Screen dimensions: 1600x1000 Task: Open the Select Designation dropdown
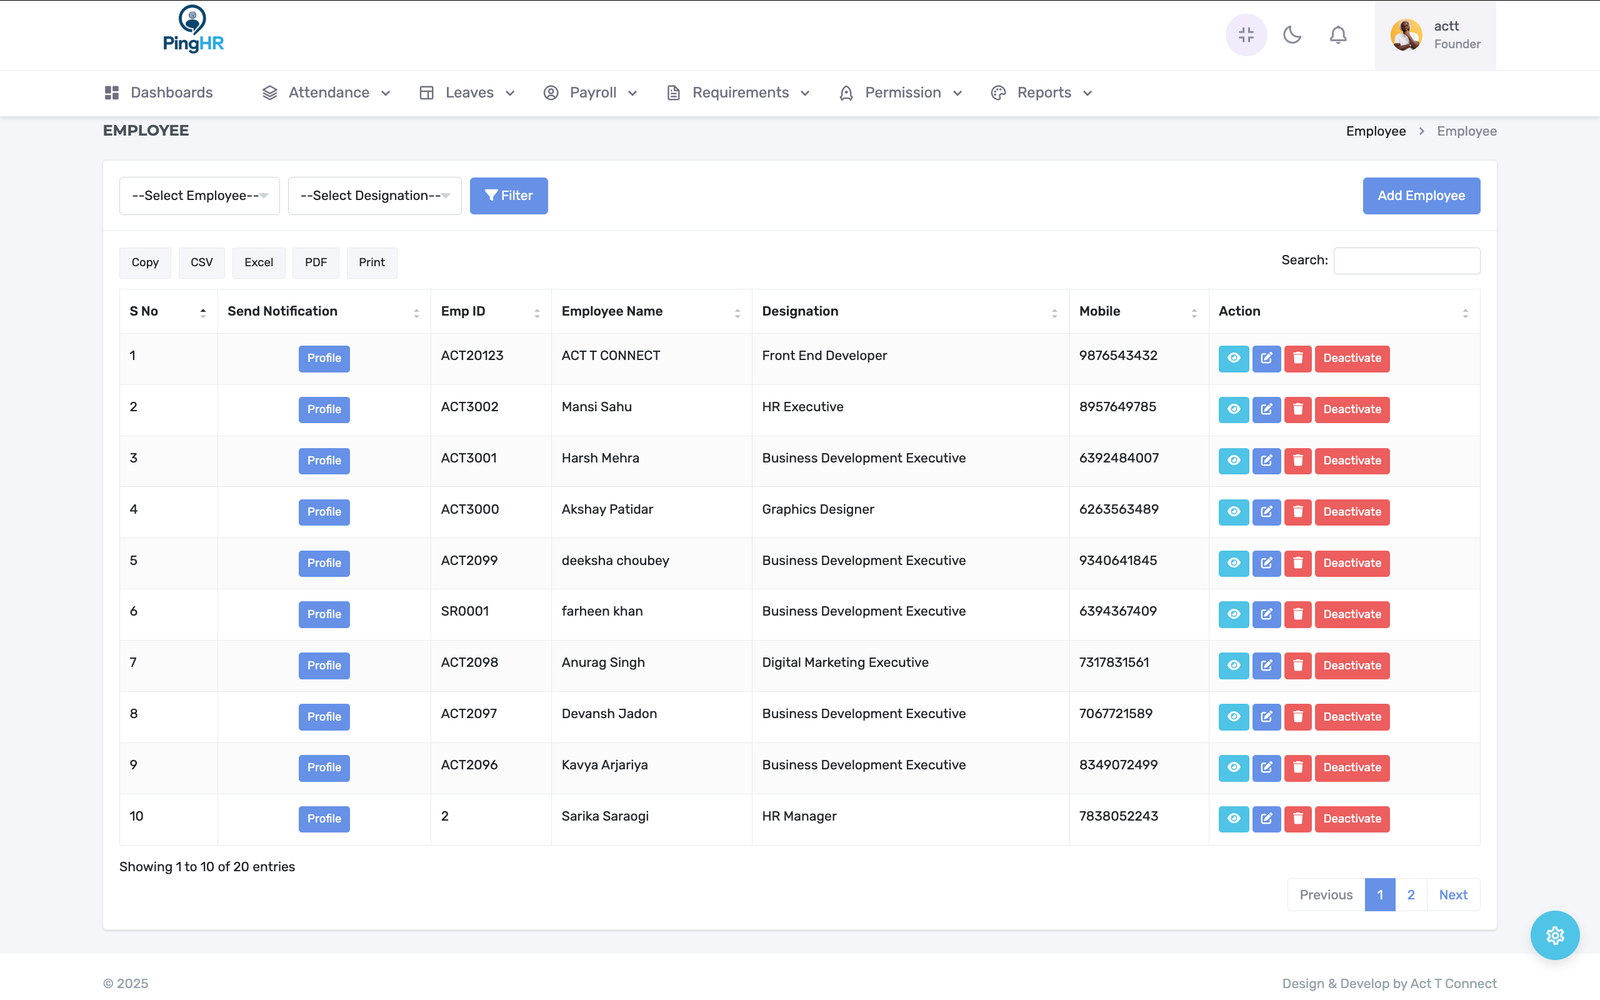point(374,196)
